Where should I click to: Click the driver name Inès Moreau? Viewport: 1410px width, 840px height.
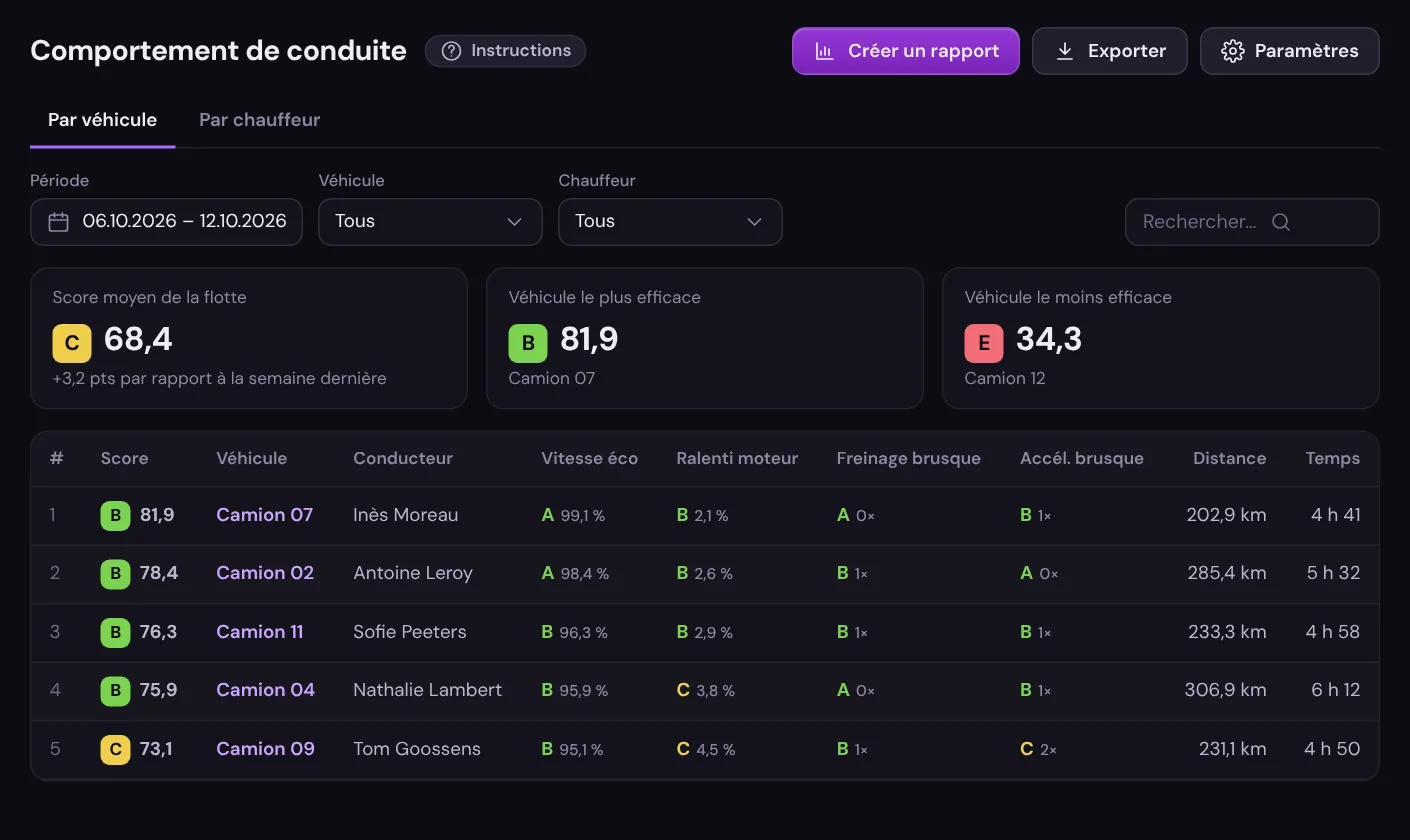point(406,515)
